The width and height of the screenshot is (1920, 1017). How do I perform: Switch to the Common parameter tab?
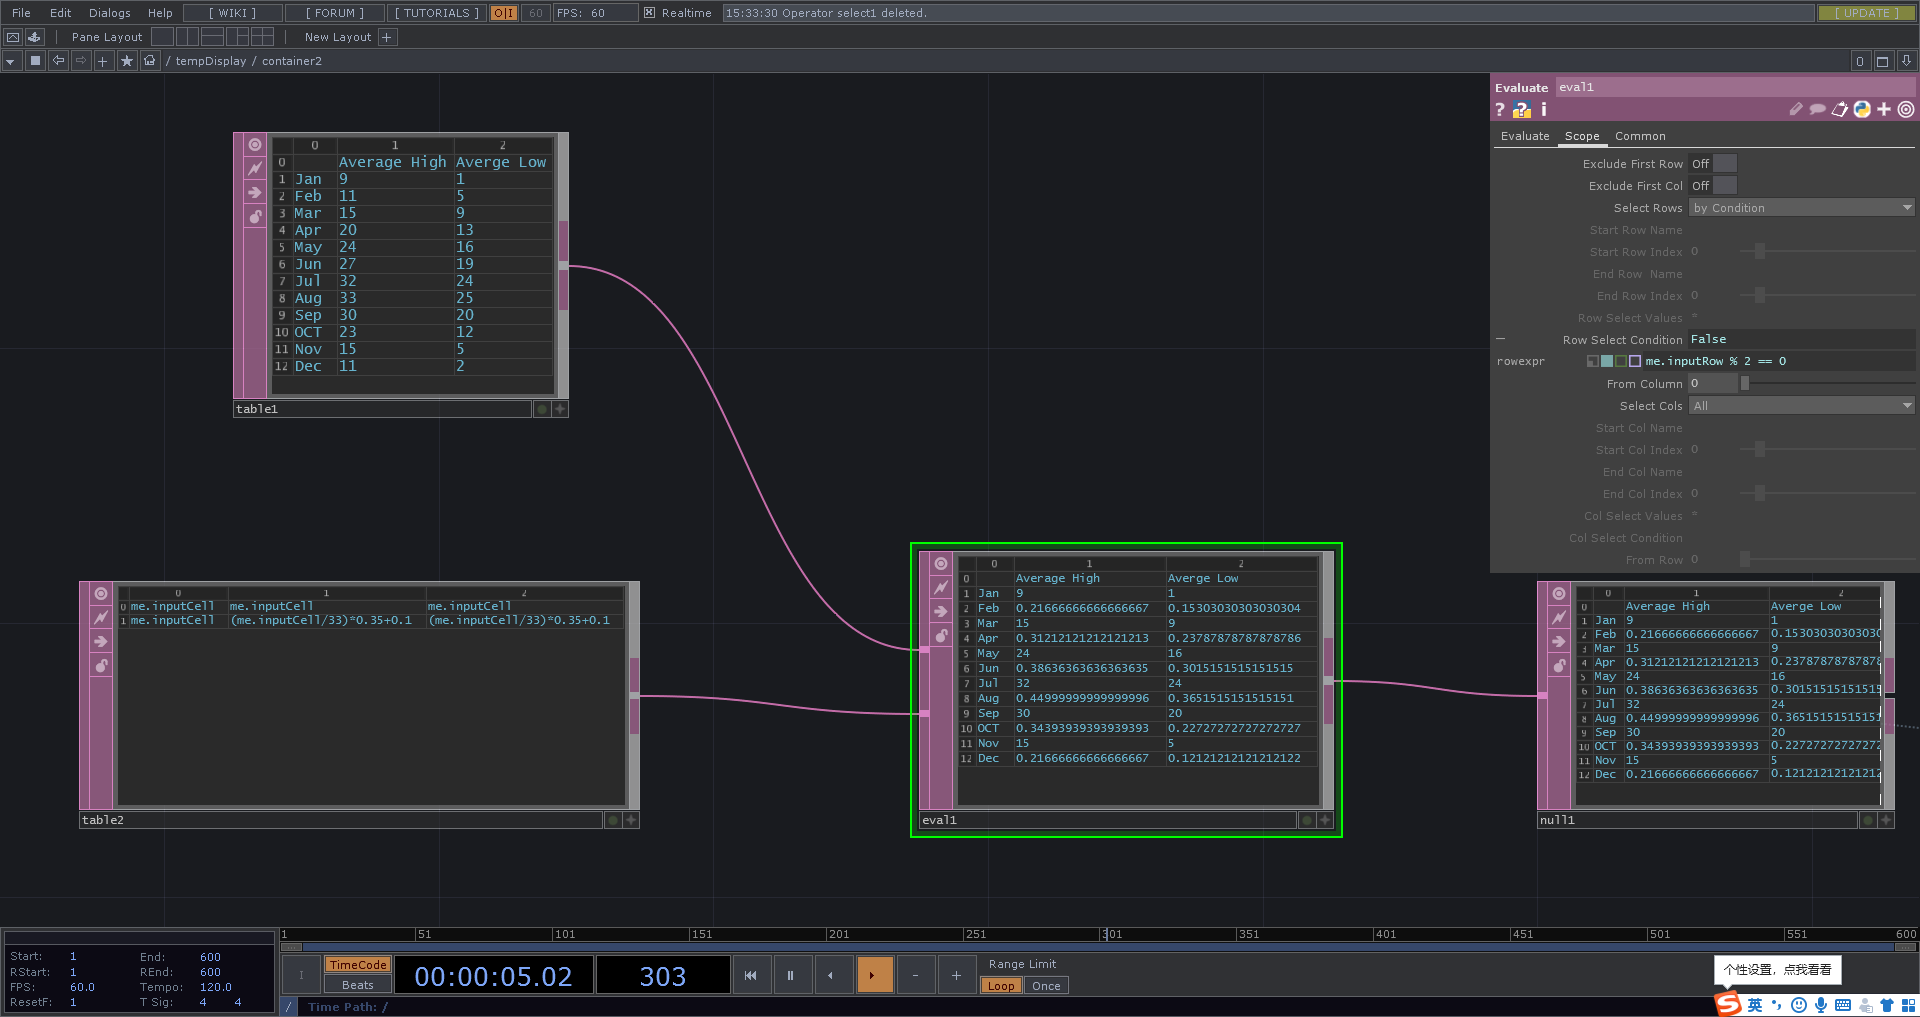pos(1639,136)
